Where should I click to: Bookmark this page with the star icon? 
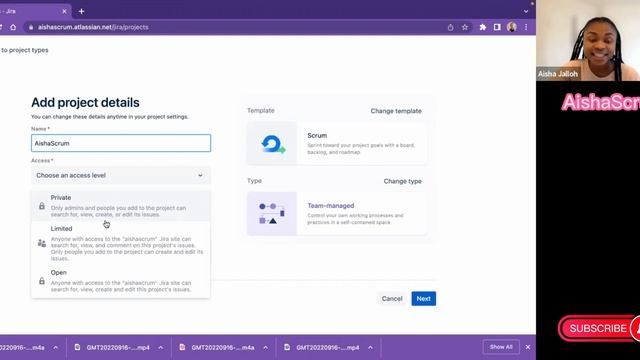pos(464,27)
